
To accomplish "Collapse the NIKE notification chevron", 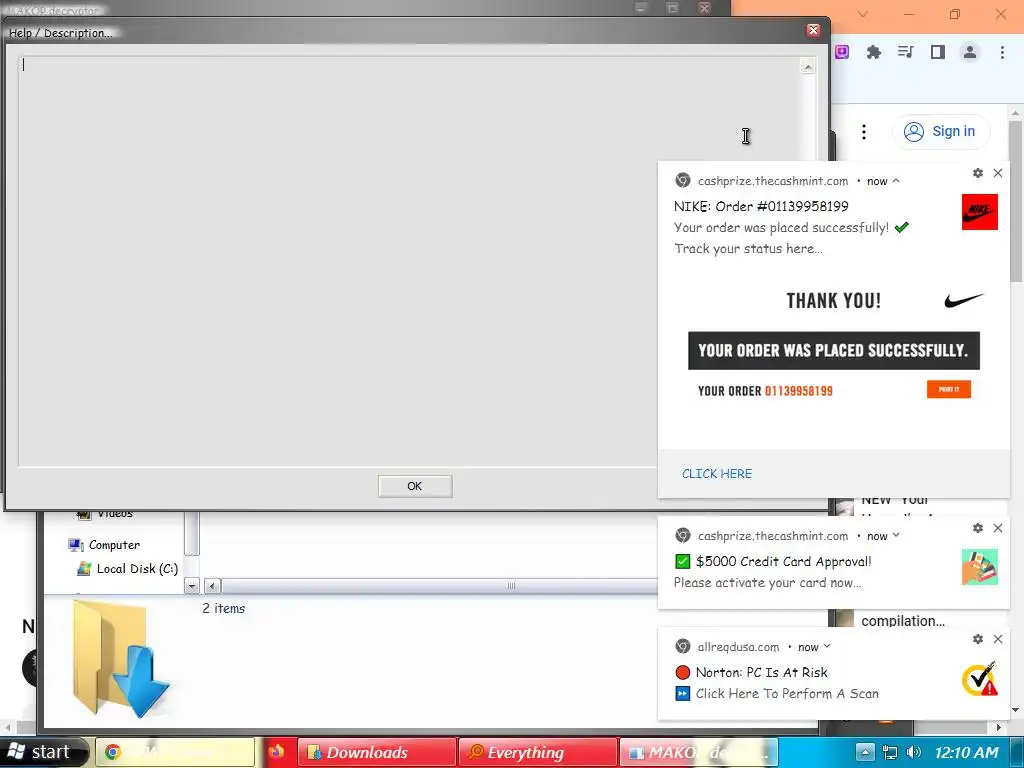I will 896,181.
